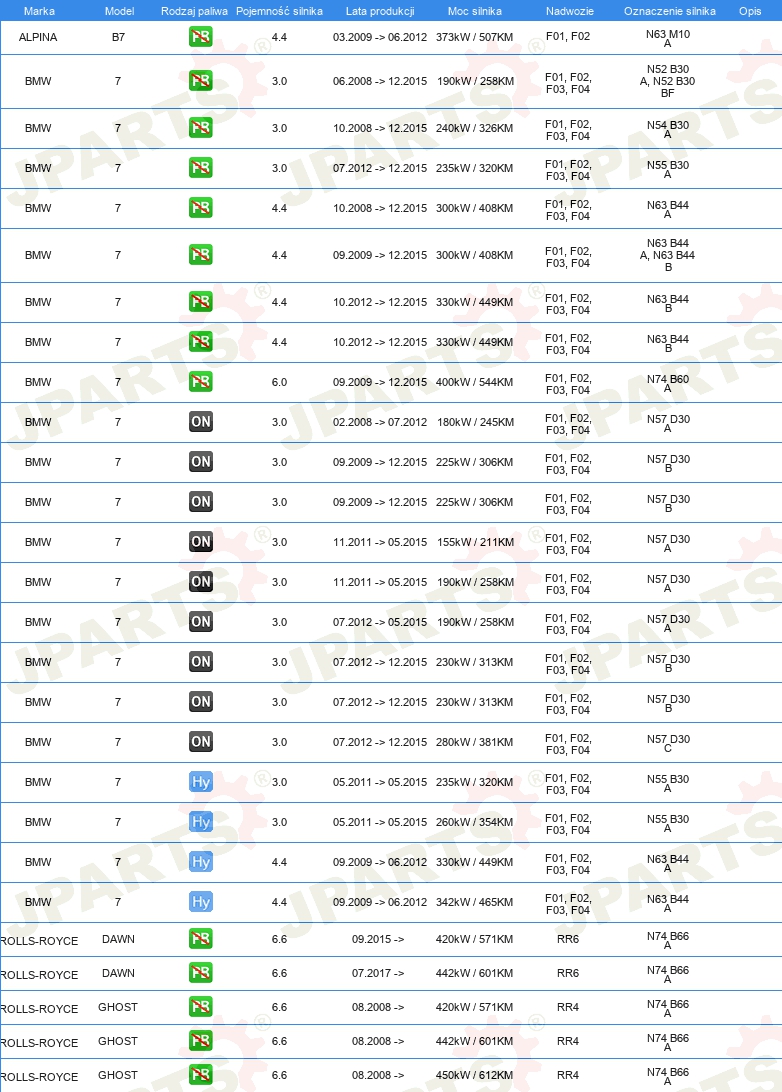Select the 180kW / 245KM power cell
This screenshot has height=1092, width=782.
[475, 422]
